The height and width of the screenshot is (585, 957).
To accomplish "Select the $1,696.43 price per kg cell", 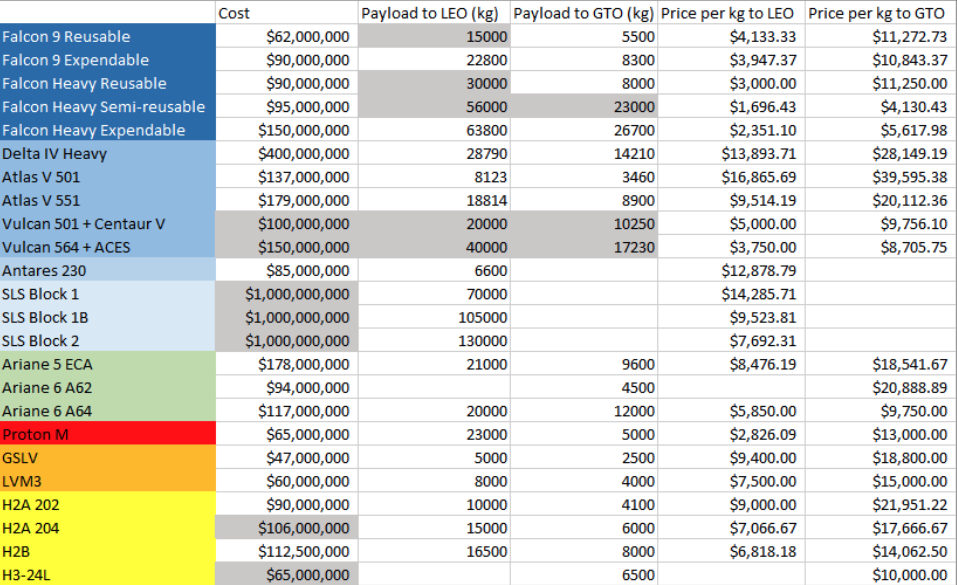I will 732,107.
